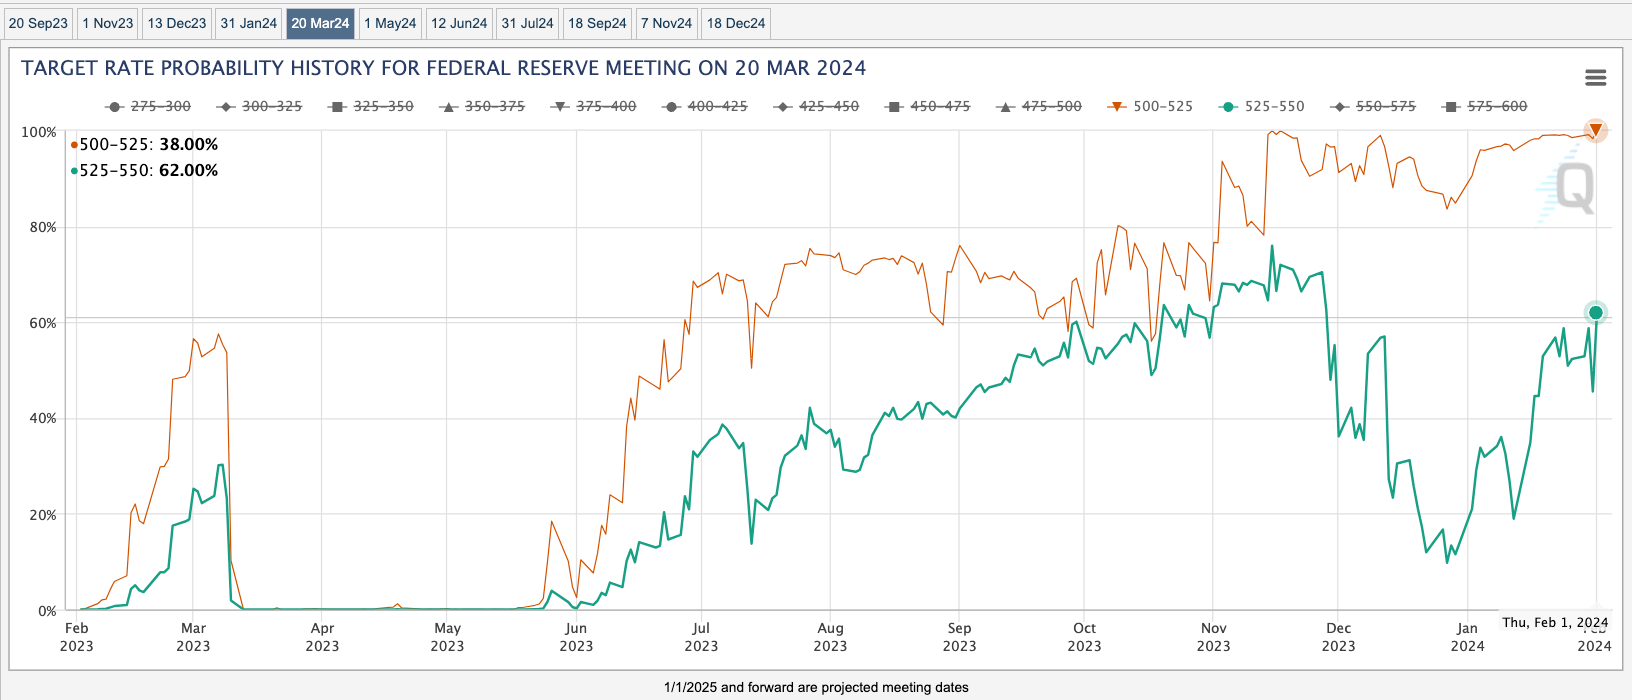Click the Feb 2023 x-axis label
Image resolution: width=1632 pixels, height=700 pixels.
pyautogui.click(x=76, y=637)
